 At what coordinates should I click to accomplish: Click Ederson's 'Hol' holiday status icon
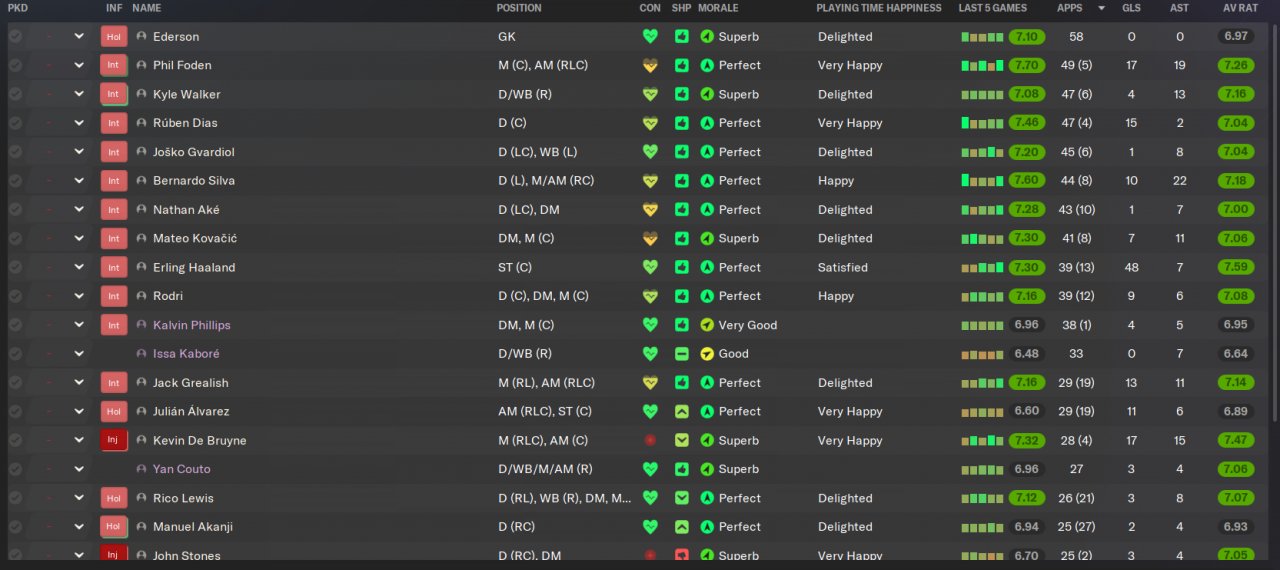point(113,37)
